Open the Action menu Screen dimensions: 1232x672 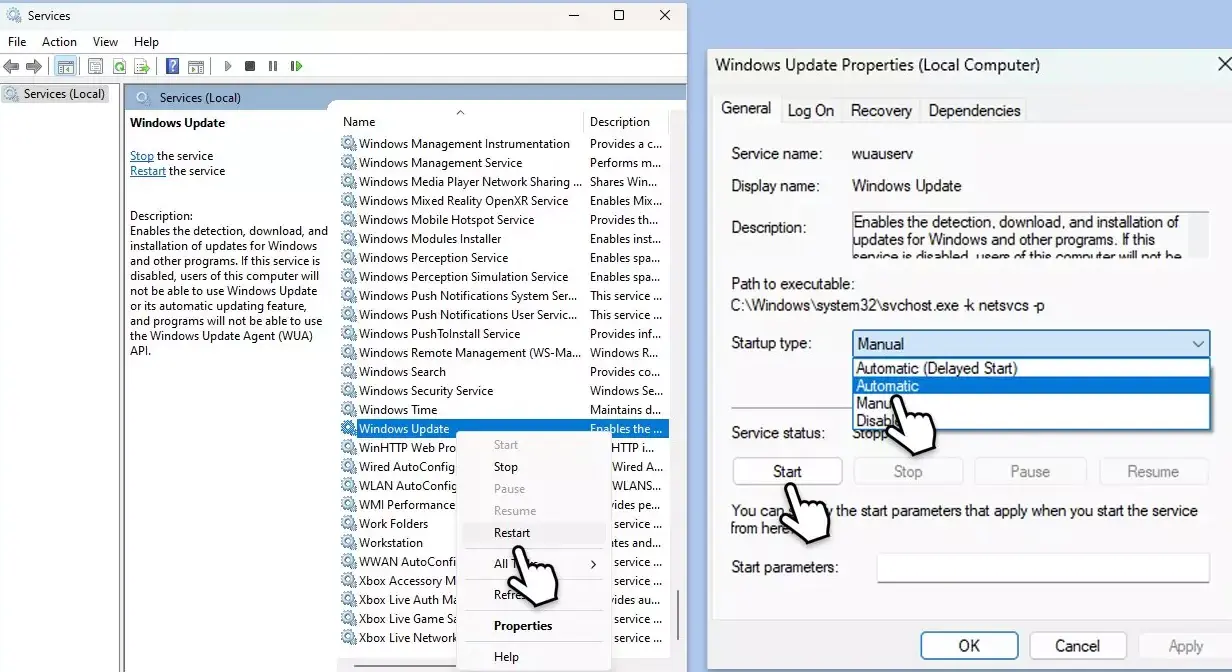point(59,42)
